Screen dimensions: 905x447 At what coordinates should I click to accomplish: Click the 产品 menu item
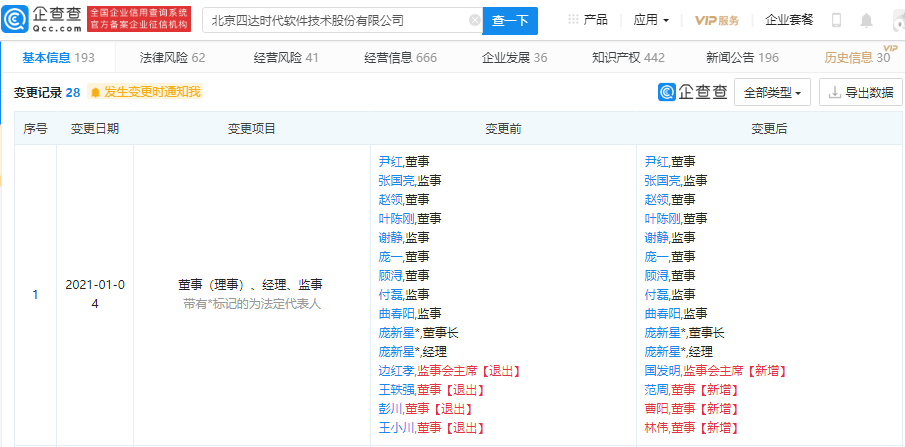(x=595, y=20)
